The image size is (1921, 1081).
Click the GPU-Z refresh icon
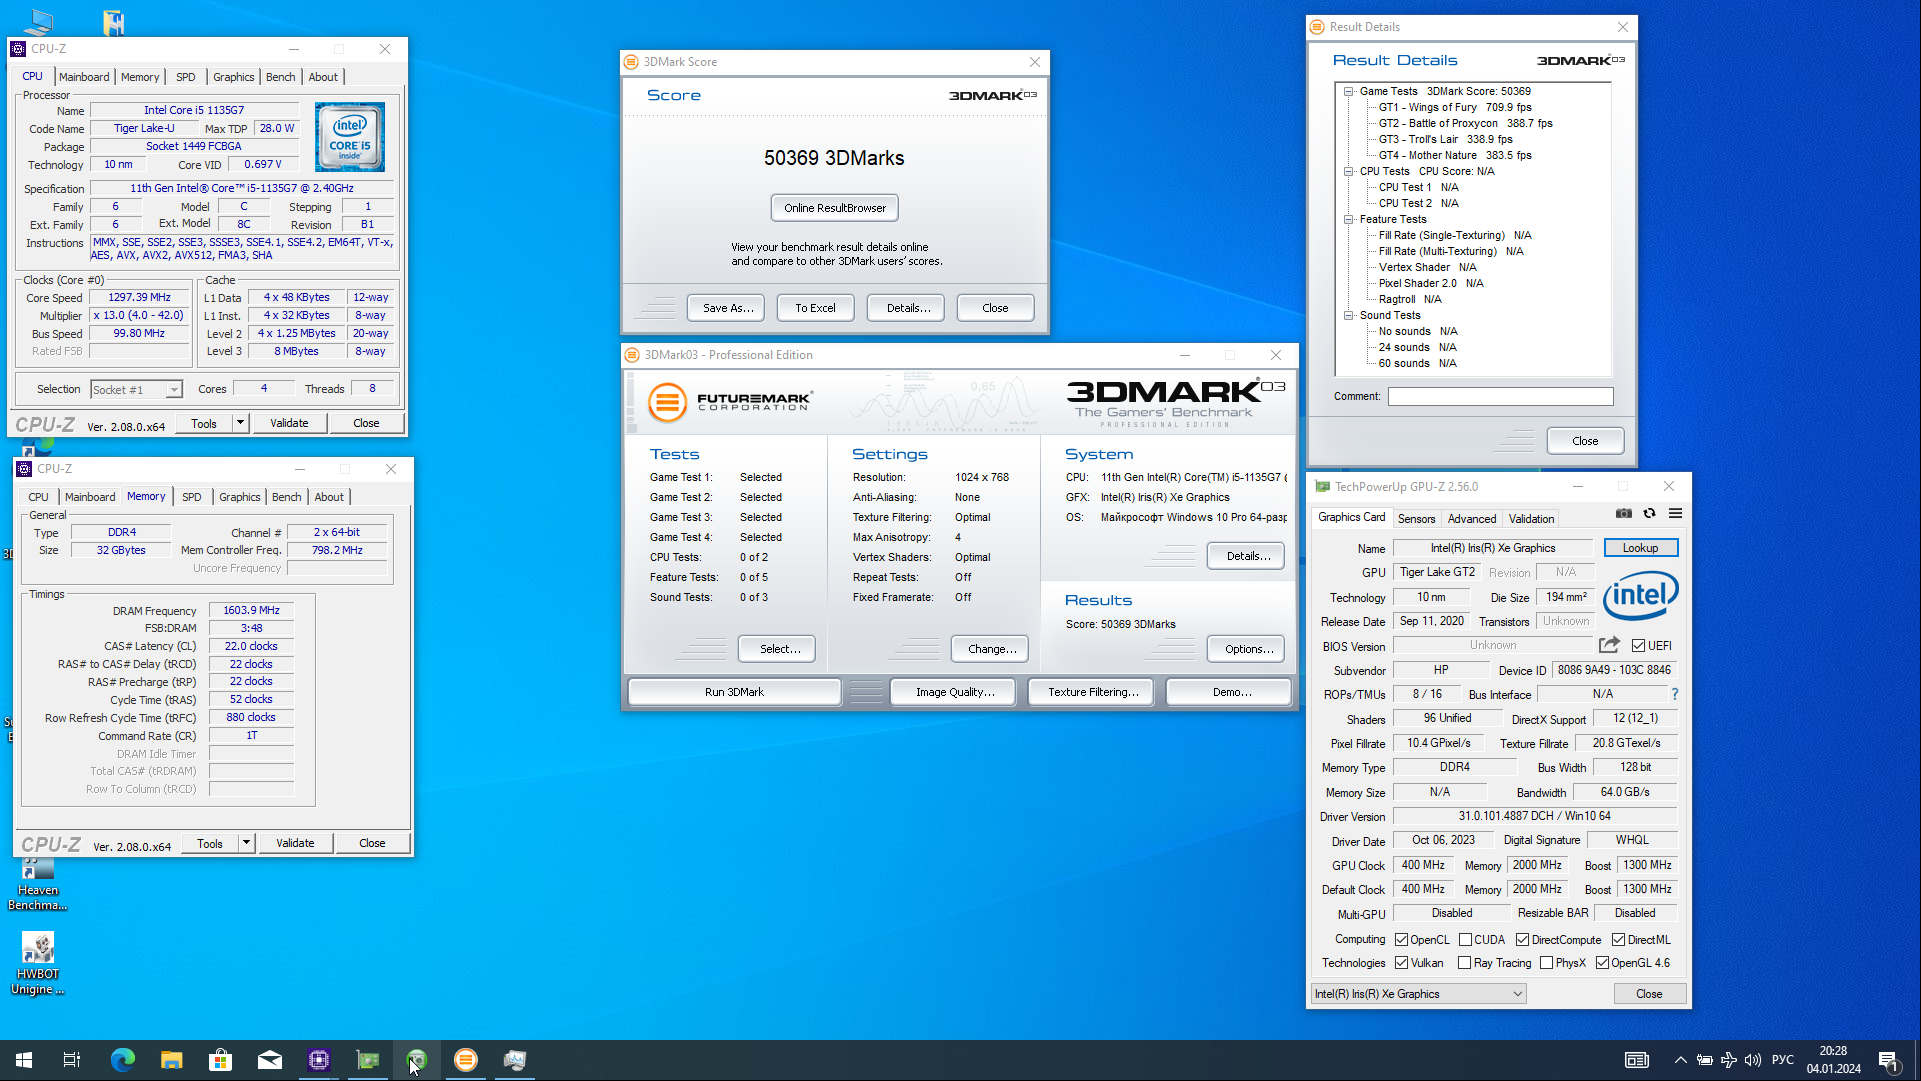[x=1650, y=513]
